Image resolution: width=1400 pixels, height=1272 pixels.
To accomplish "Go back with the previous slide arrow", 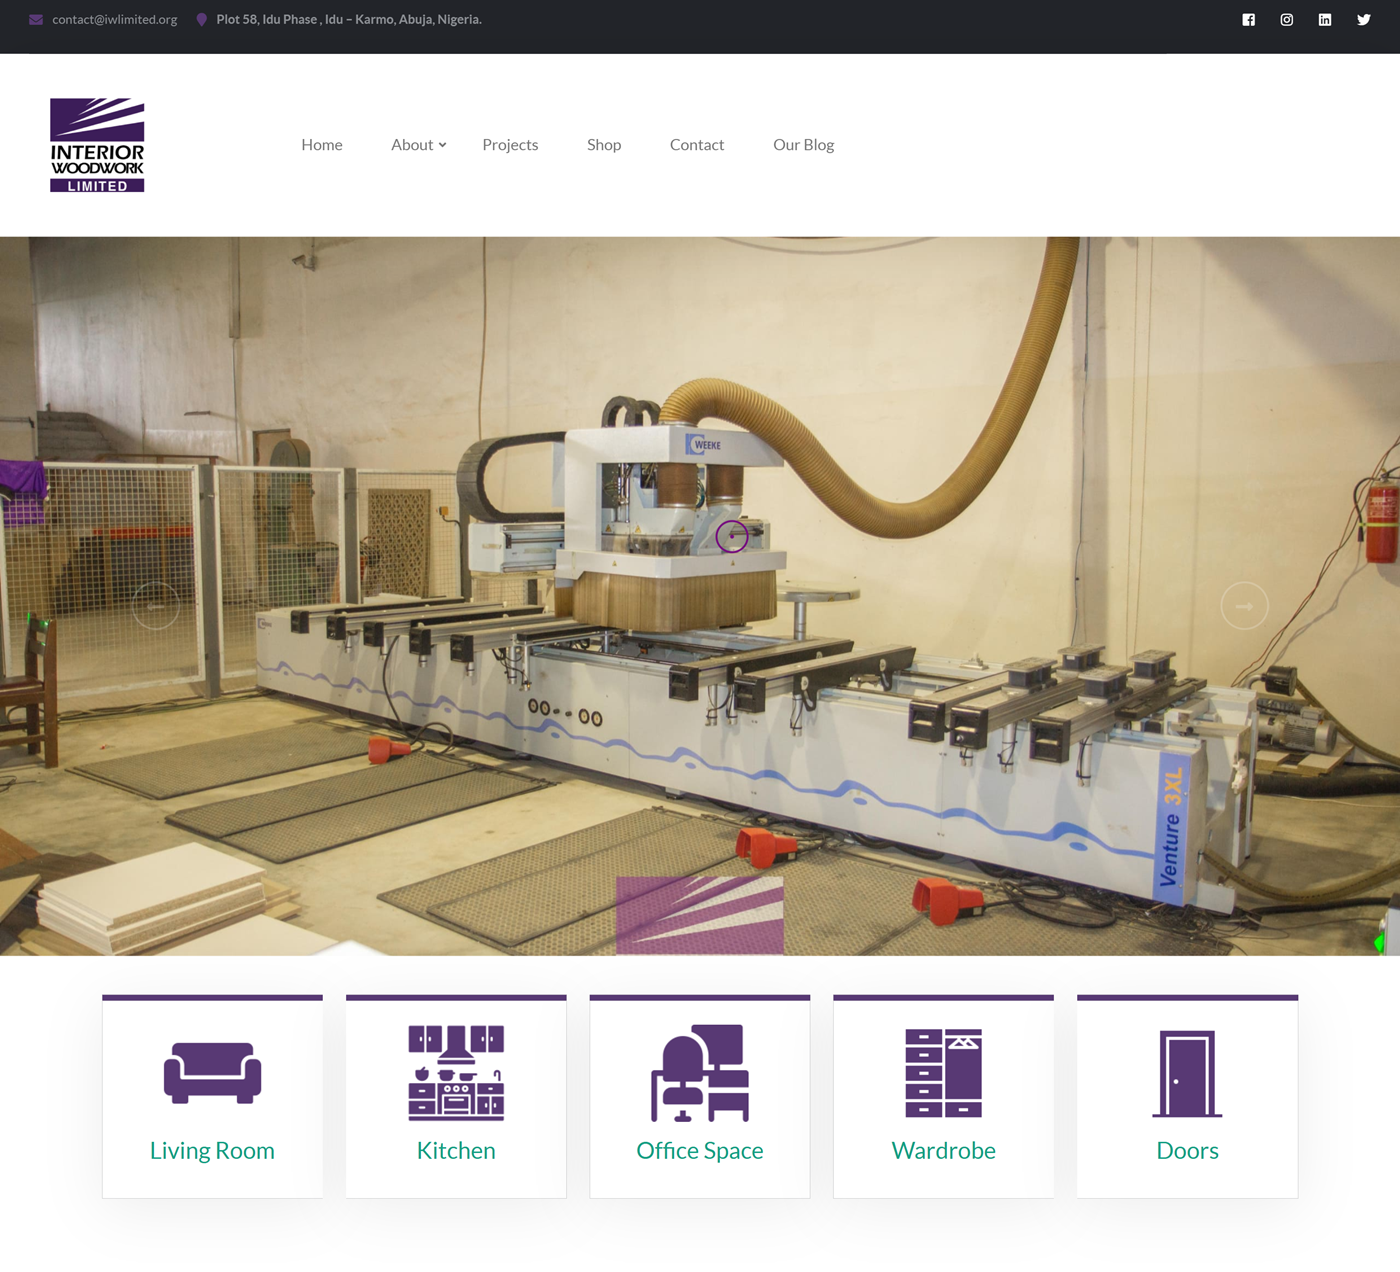I will pyautogui.click(x=156, y=606).
